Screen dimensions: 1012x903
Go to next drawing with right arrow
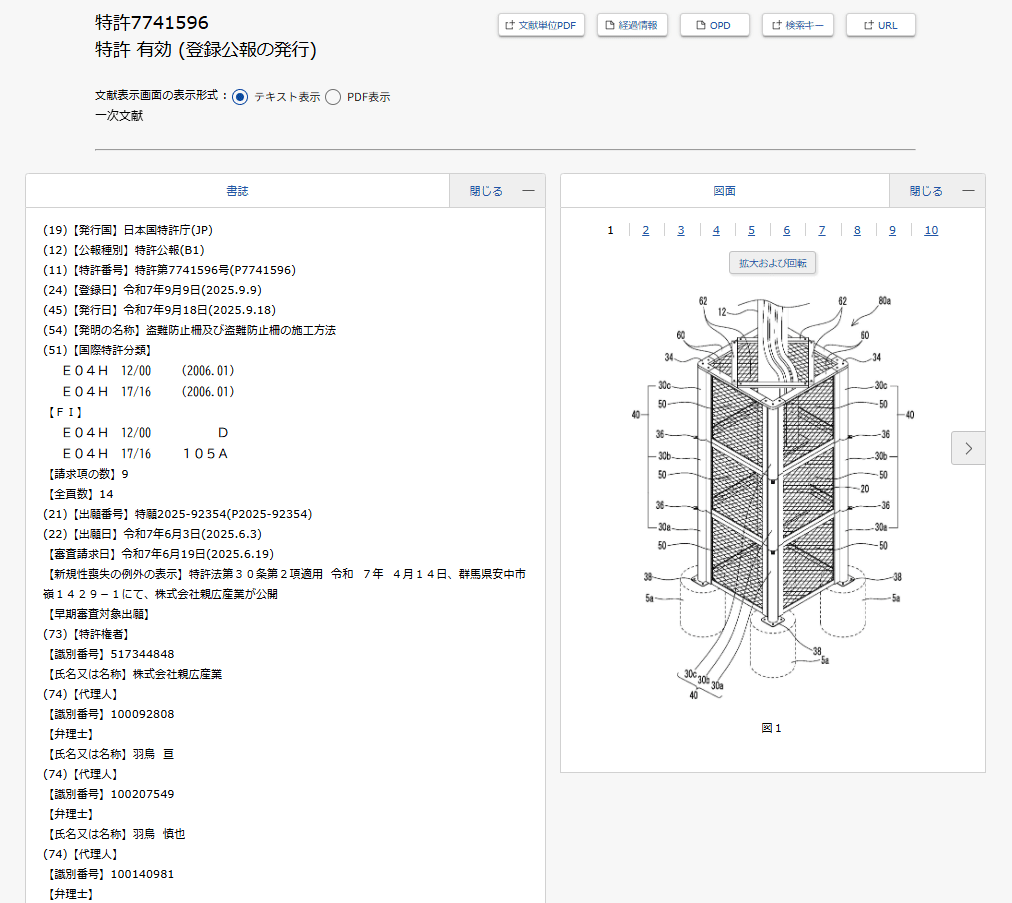pos(967,448)
